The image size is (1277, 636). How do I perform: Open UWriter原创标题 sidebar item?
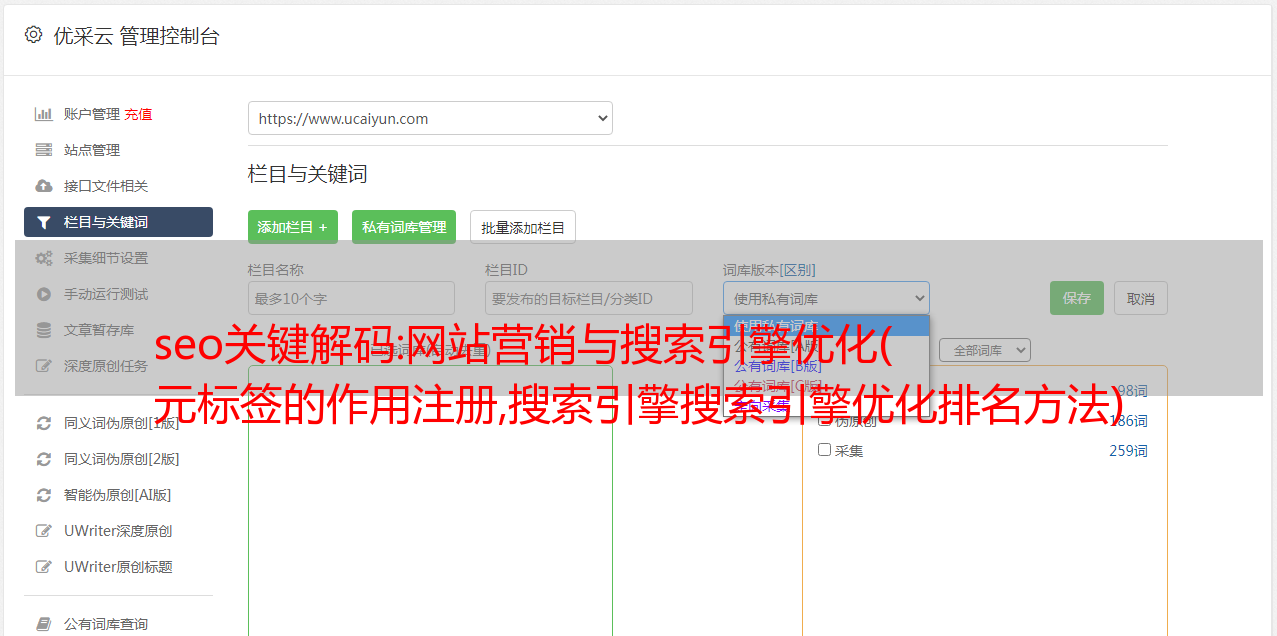(x=118, y=567)
